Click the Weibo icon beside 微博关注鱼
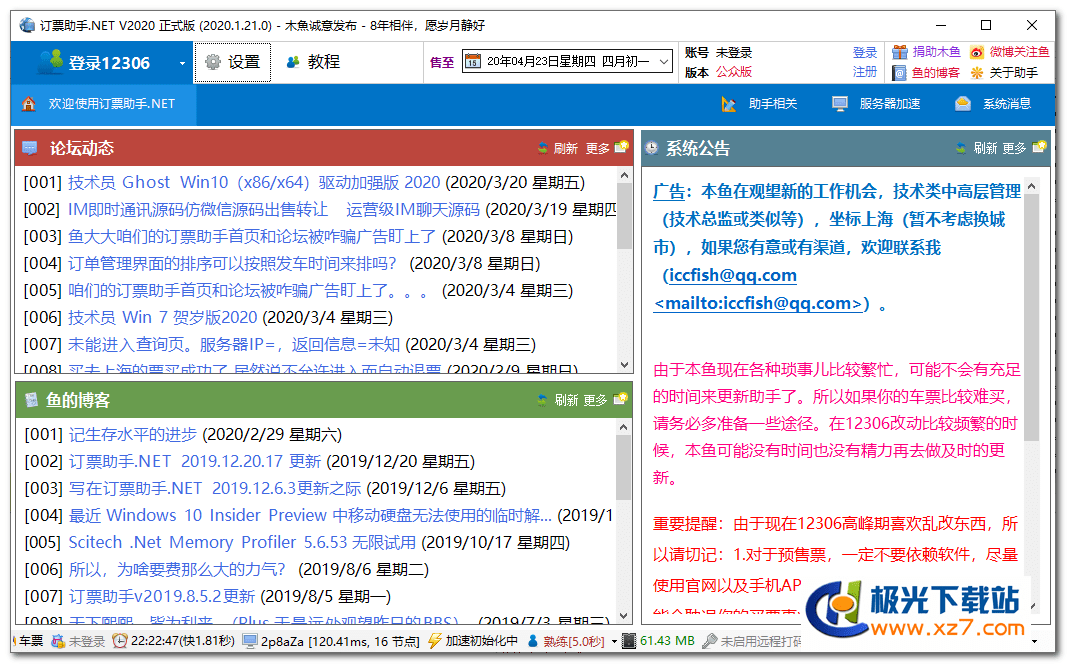 [976, 52]
